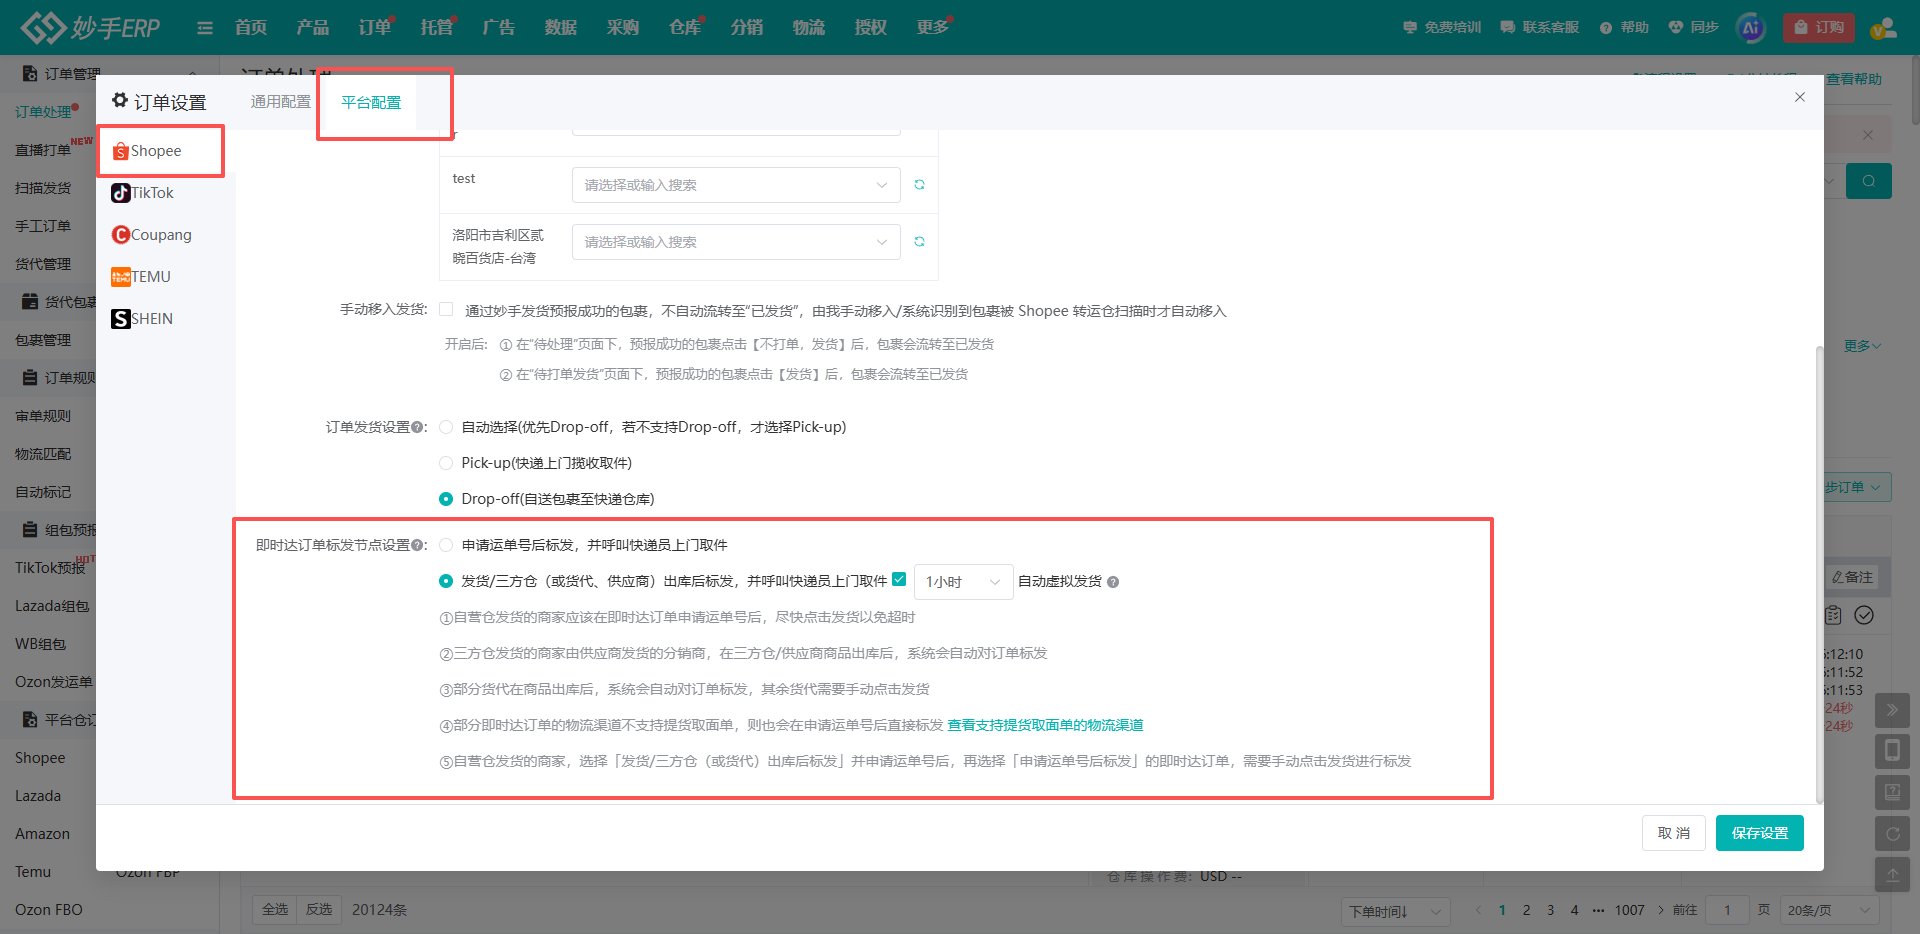Open the 20条/页 page size dropdown
The height and width of the screenshot is (934, 1920).
(x=1829, y=911)
